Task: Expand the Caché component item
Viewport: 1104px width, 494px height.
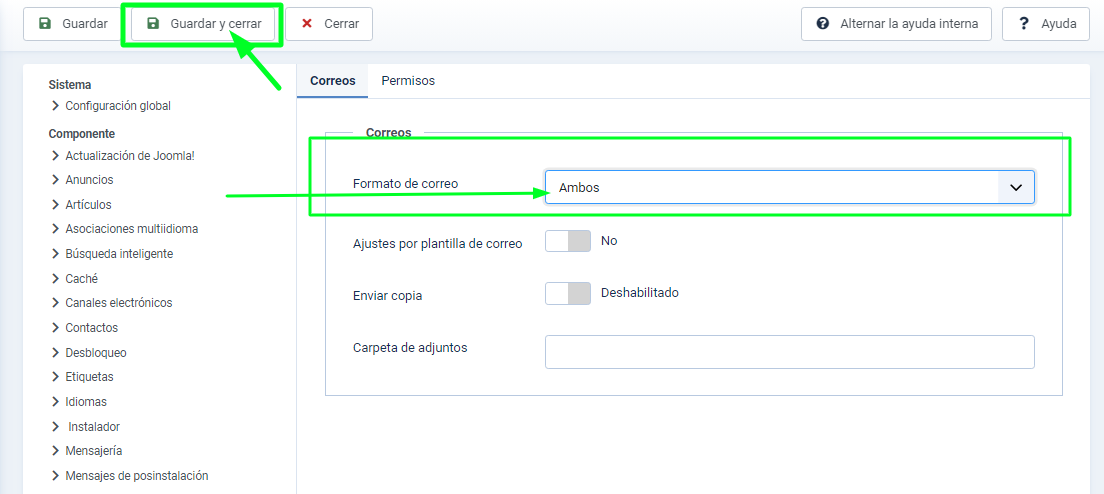Action: pyautogui.click(x=81, y=279)
